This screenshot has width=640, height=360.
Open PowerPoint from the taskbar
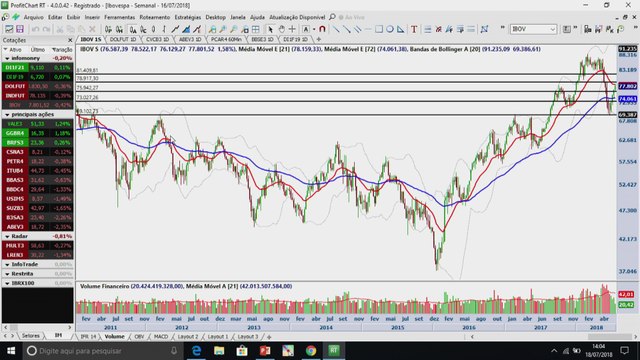click(x=265, y=351)
